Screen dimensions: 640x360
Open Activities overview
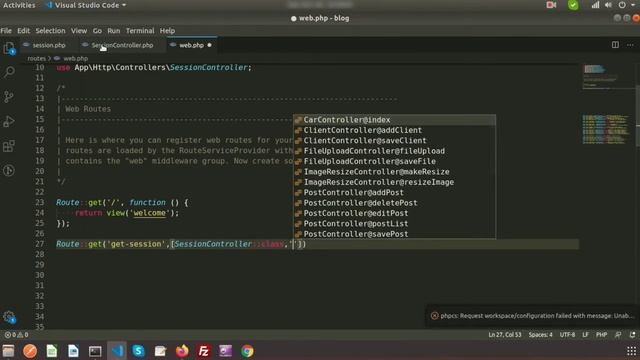[x=19, y=5]
